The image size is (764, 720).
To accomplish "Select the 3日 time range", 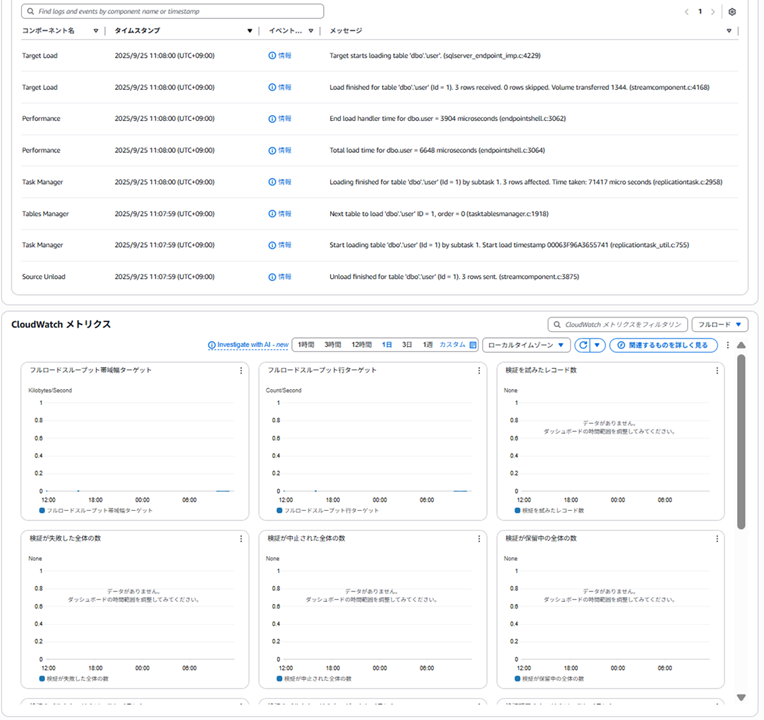I will coord(407,345).
